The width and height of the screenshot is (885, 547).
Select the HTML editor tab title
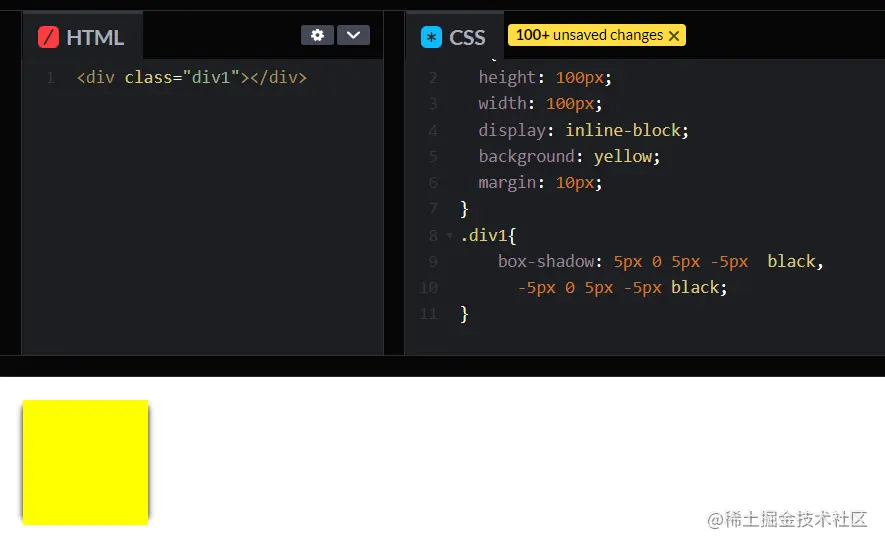click(x=95, y=38)
